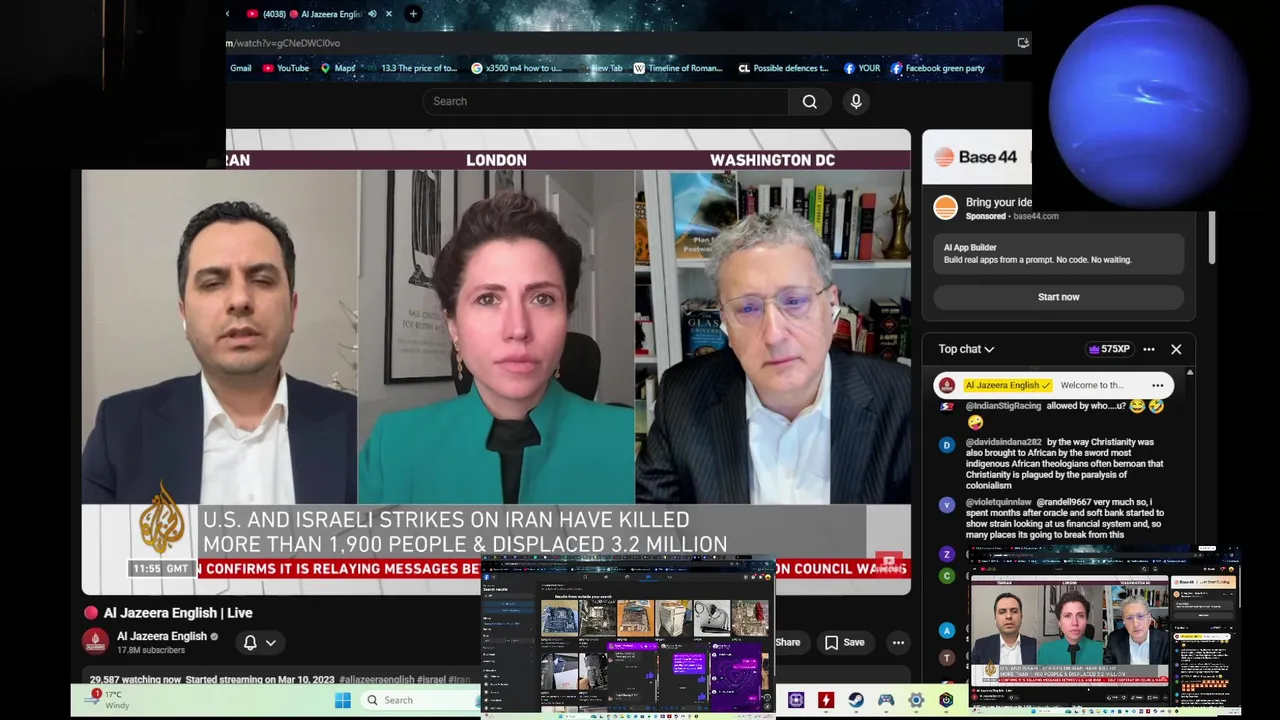Open 'Facebook green party' bookmark
The image size is (1280, 720).
938,68
